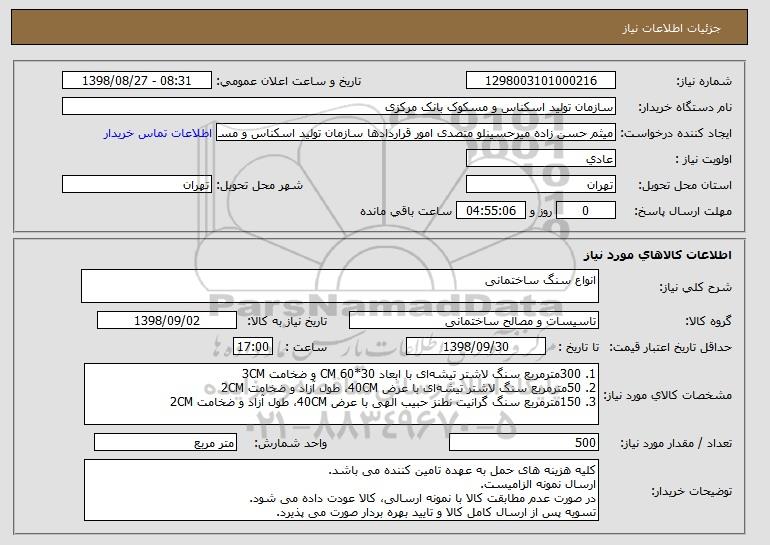
Task: Click note line تسویه پس از ارسال کامل کالا
Action: pyautogui.click(x=437, y=513)
